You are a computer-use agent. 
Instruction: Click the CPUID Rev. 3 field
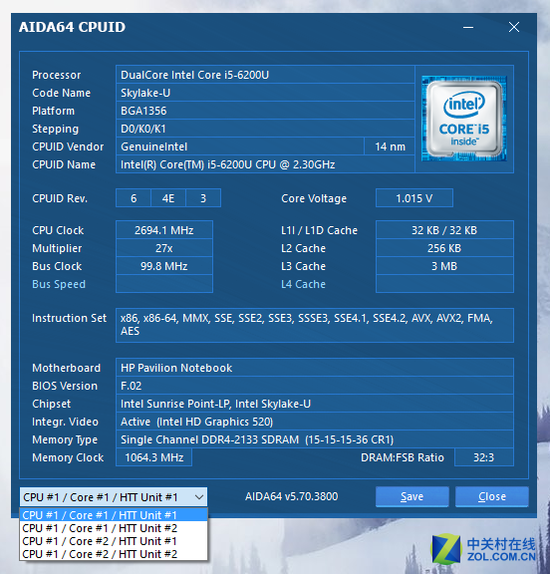(x=203, y=198)
